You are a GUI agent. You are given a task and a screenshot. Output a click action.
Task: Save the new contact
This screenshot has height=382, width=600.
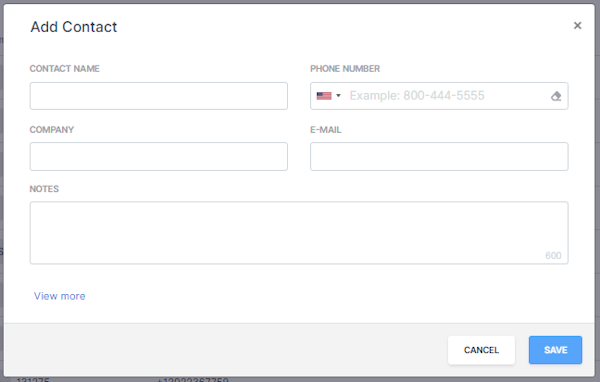point(556,350)
